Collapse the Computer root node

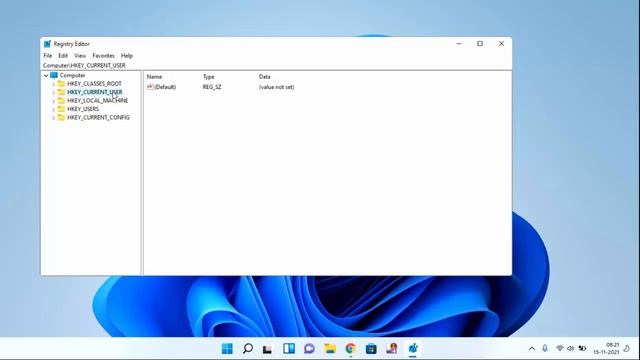[46, 76]
